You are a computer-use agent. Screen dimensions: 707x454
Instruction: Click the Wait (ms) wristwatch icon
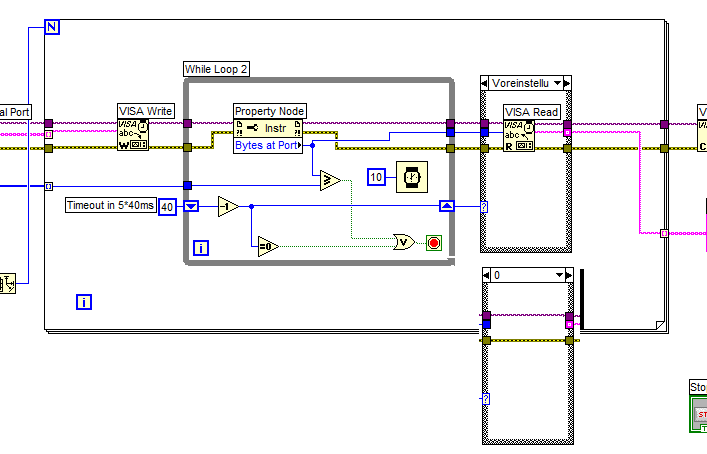coord(412,177)
